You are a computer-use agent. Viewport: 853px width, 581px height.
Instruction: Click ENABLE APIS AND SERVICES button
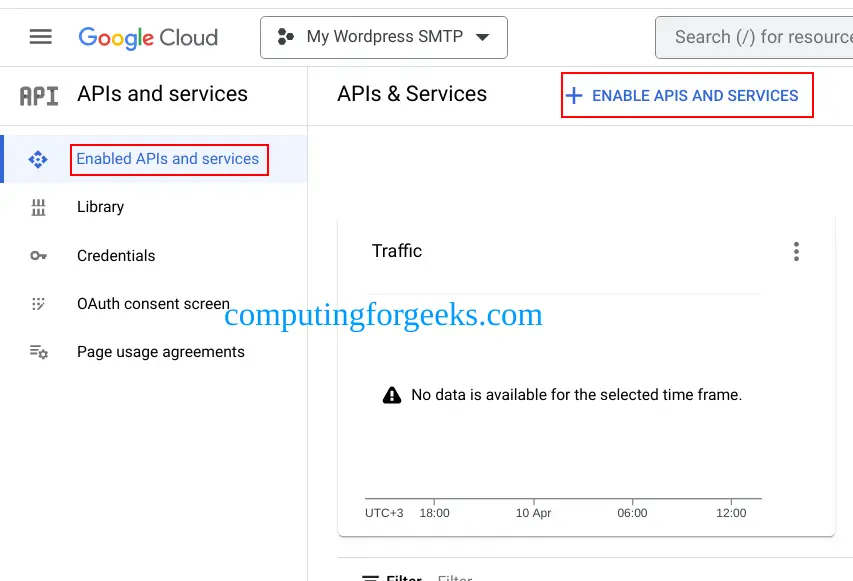(x=687, y=95)
